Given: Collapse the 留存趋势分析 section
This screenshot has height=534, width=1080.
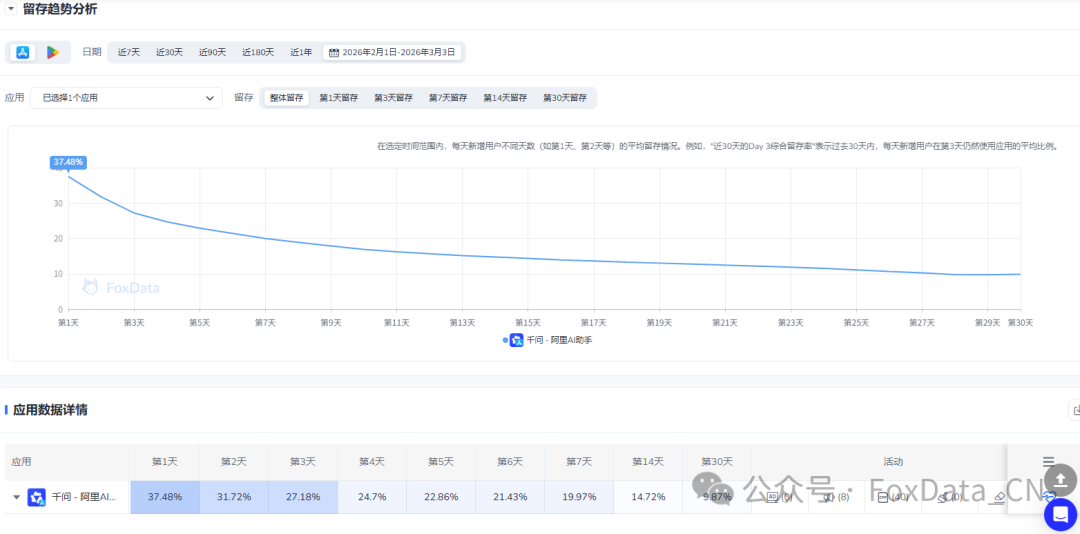Looking at the screenshot, I should point(10,9).
